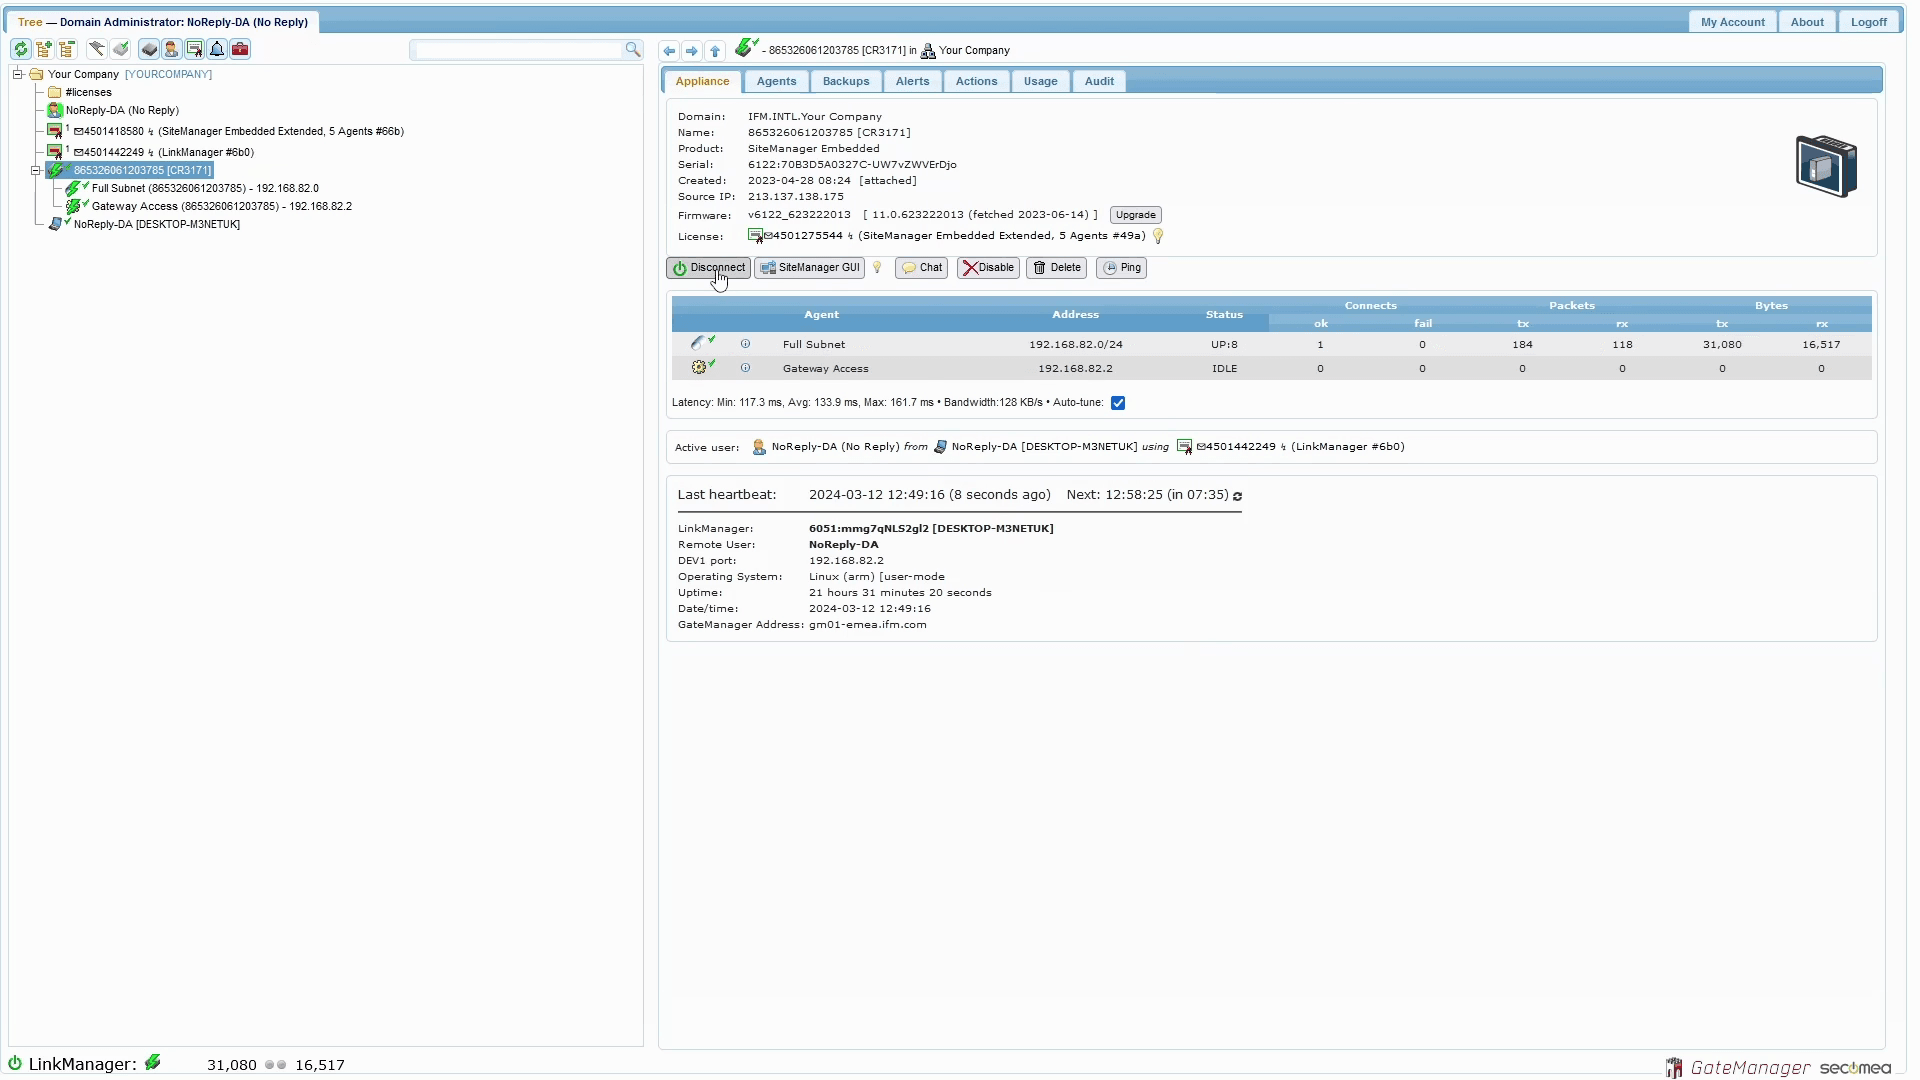This screenshot has height=1080, width=1920.
Task: Click the collapse all tree icon
Action: point(67,49)
